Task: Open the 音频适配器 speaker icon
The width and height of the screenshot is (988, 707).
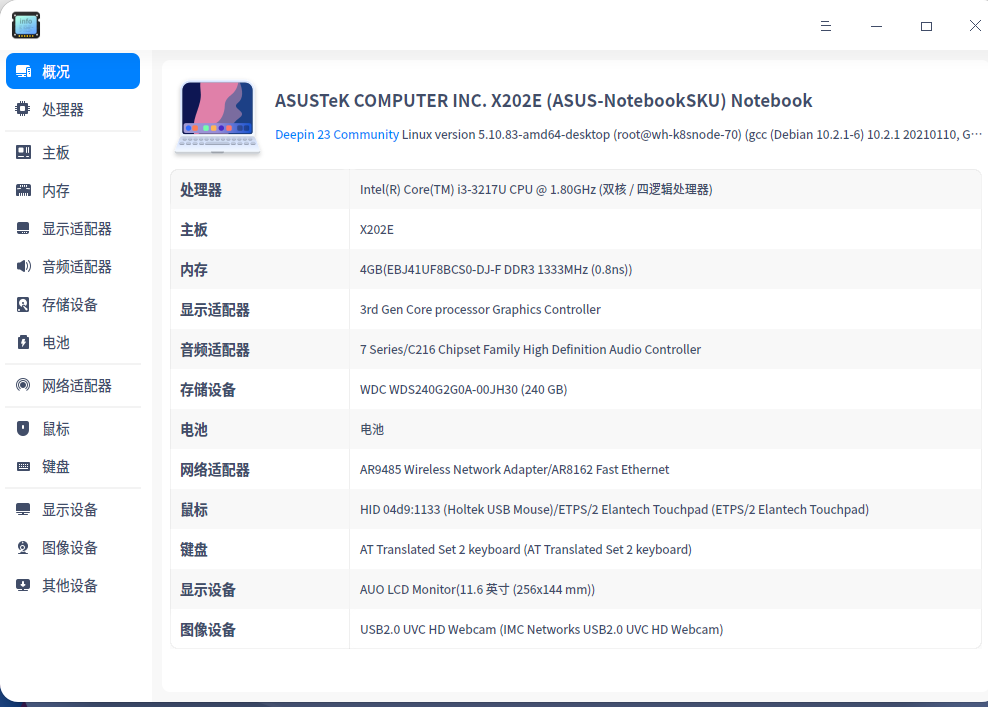Action: 22,266
